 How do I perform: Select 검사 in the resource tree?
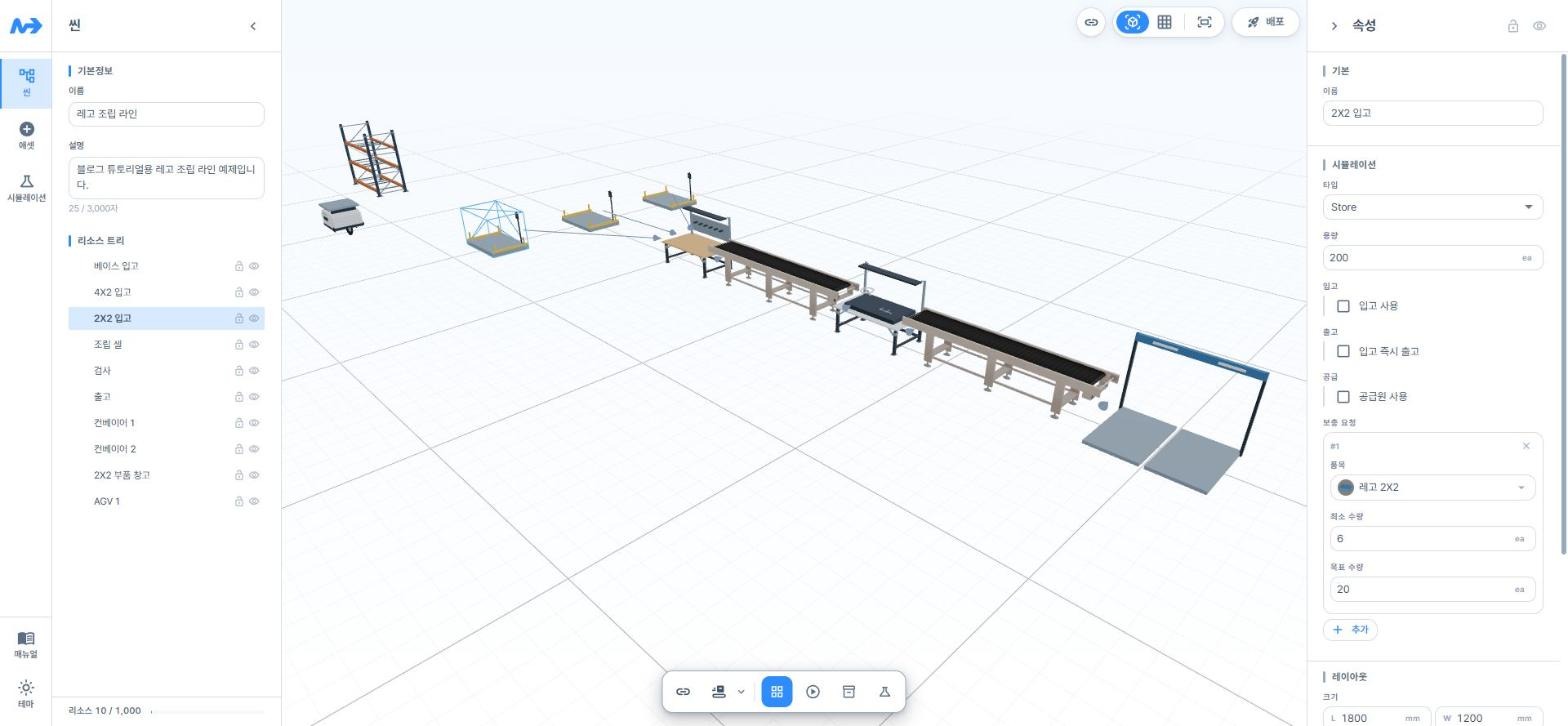click(166, 371)
